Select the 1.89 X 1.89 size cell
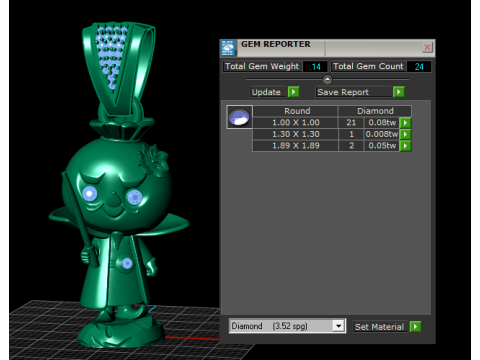This screenshot has height=360, width=480. click(x=295, y=146)
